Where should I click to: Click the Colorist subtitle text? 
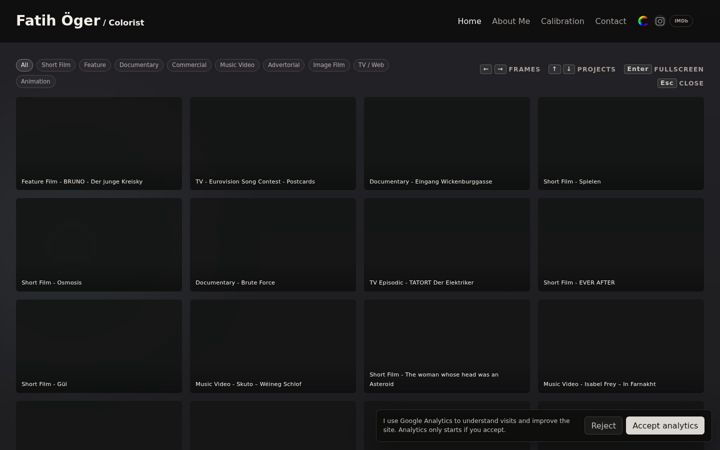[x=126, y=22]
